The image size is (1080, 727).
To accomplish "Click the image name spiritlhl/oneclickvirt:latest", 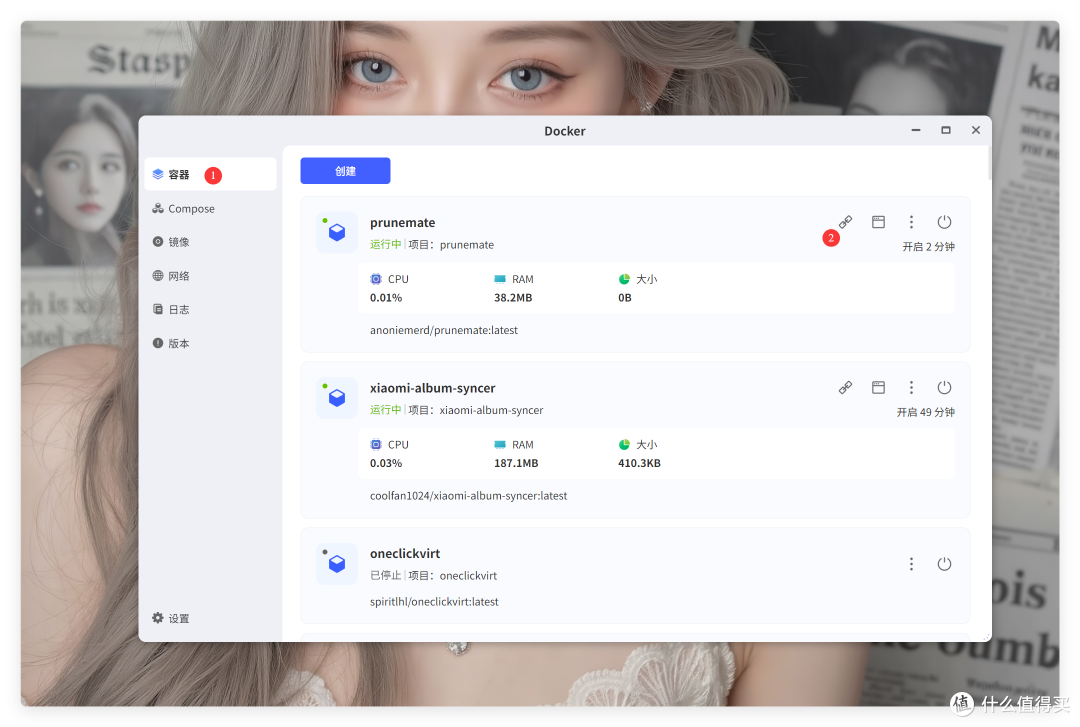I will click(x=434, y=602).
